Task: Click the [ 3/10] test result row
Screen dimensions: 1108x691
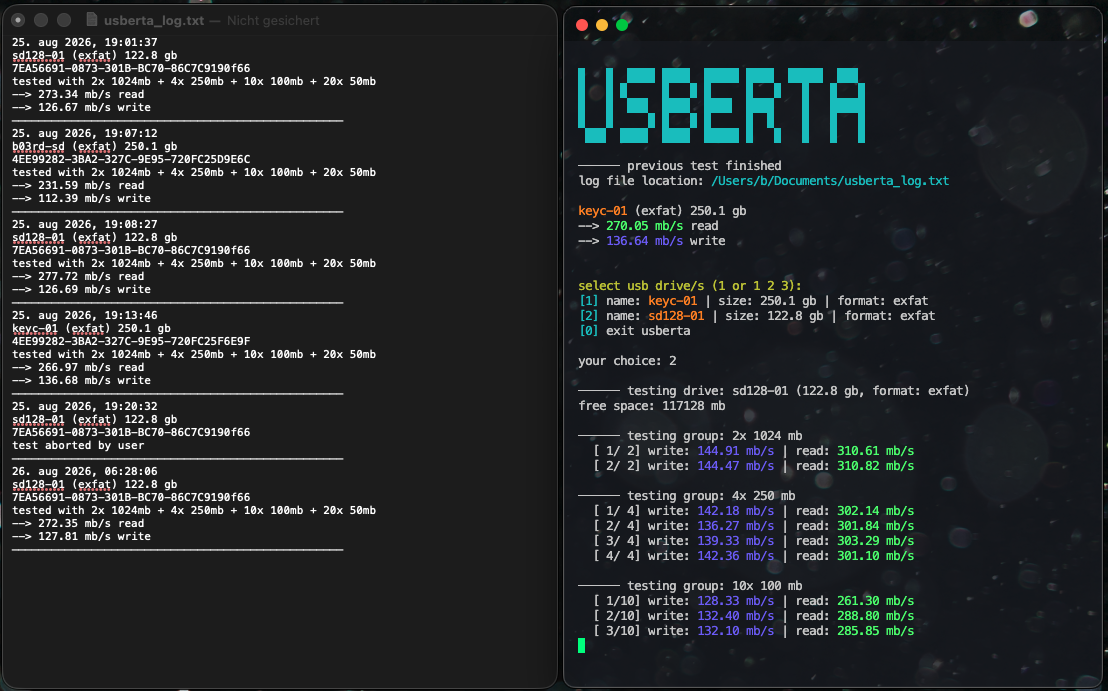Action: click(753, 631)
